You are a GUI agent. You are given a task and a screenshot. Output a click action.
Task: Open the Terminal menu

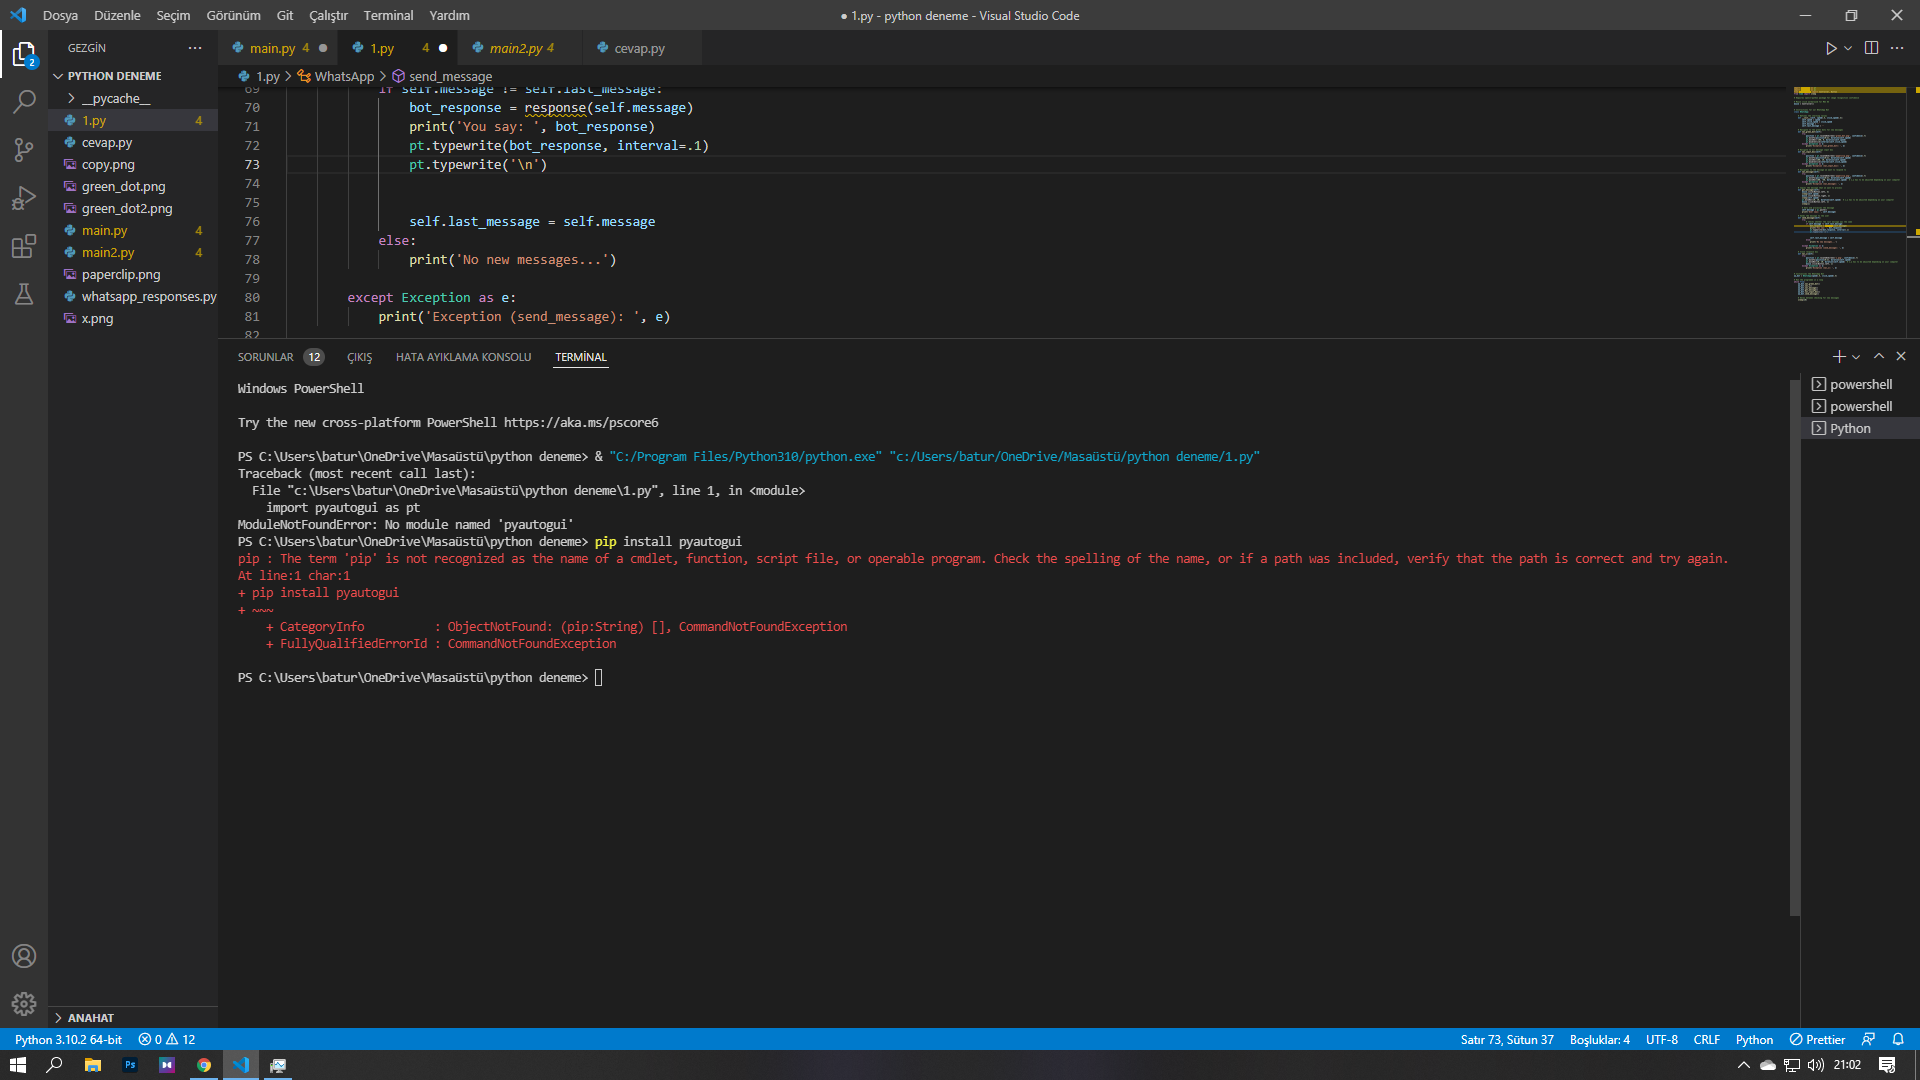388,15
